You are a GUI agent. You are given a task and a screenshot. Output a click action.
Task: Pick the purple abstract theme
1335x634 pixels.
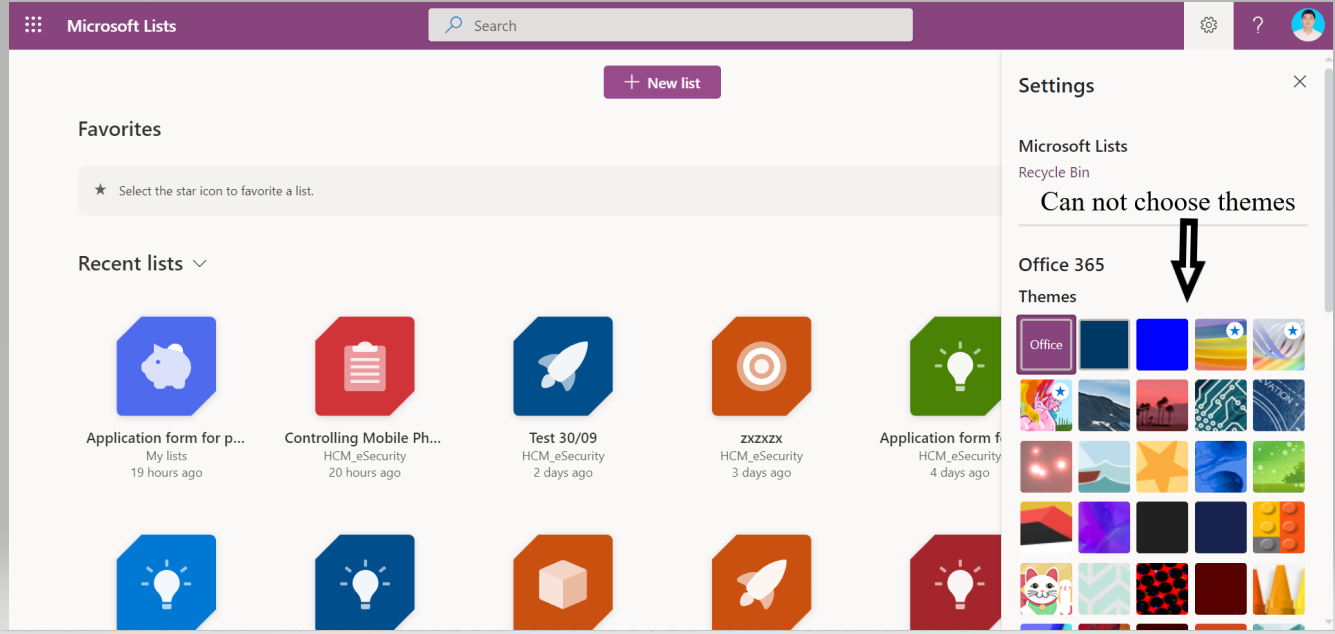(1104, 527)
